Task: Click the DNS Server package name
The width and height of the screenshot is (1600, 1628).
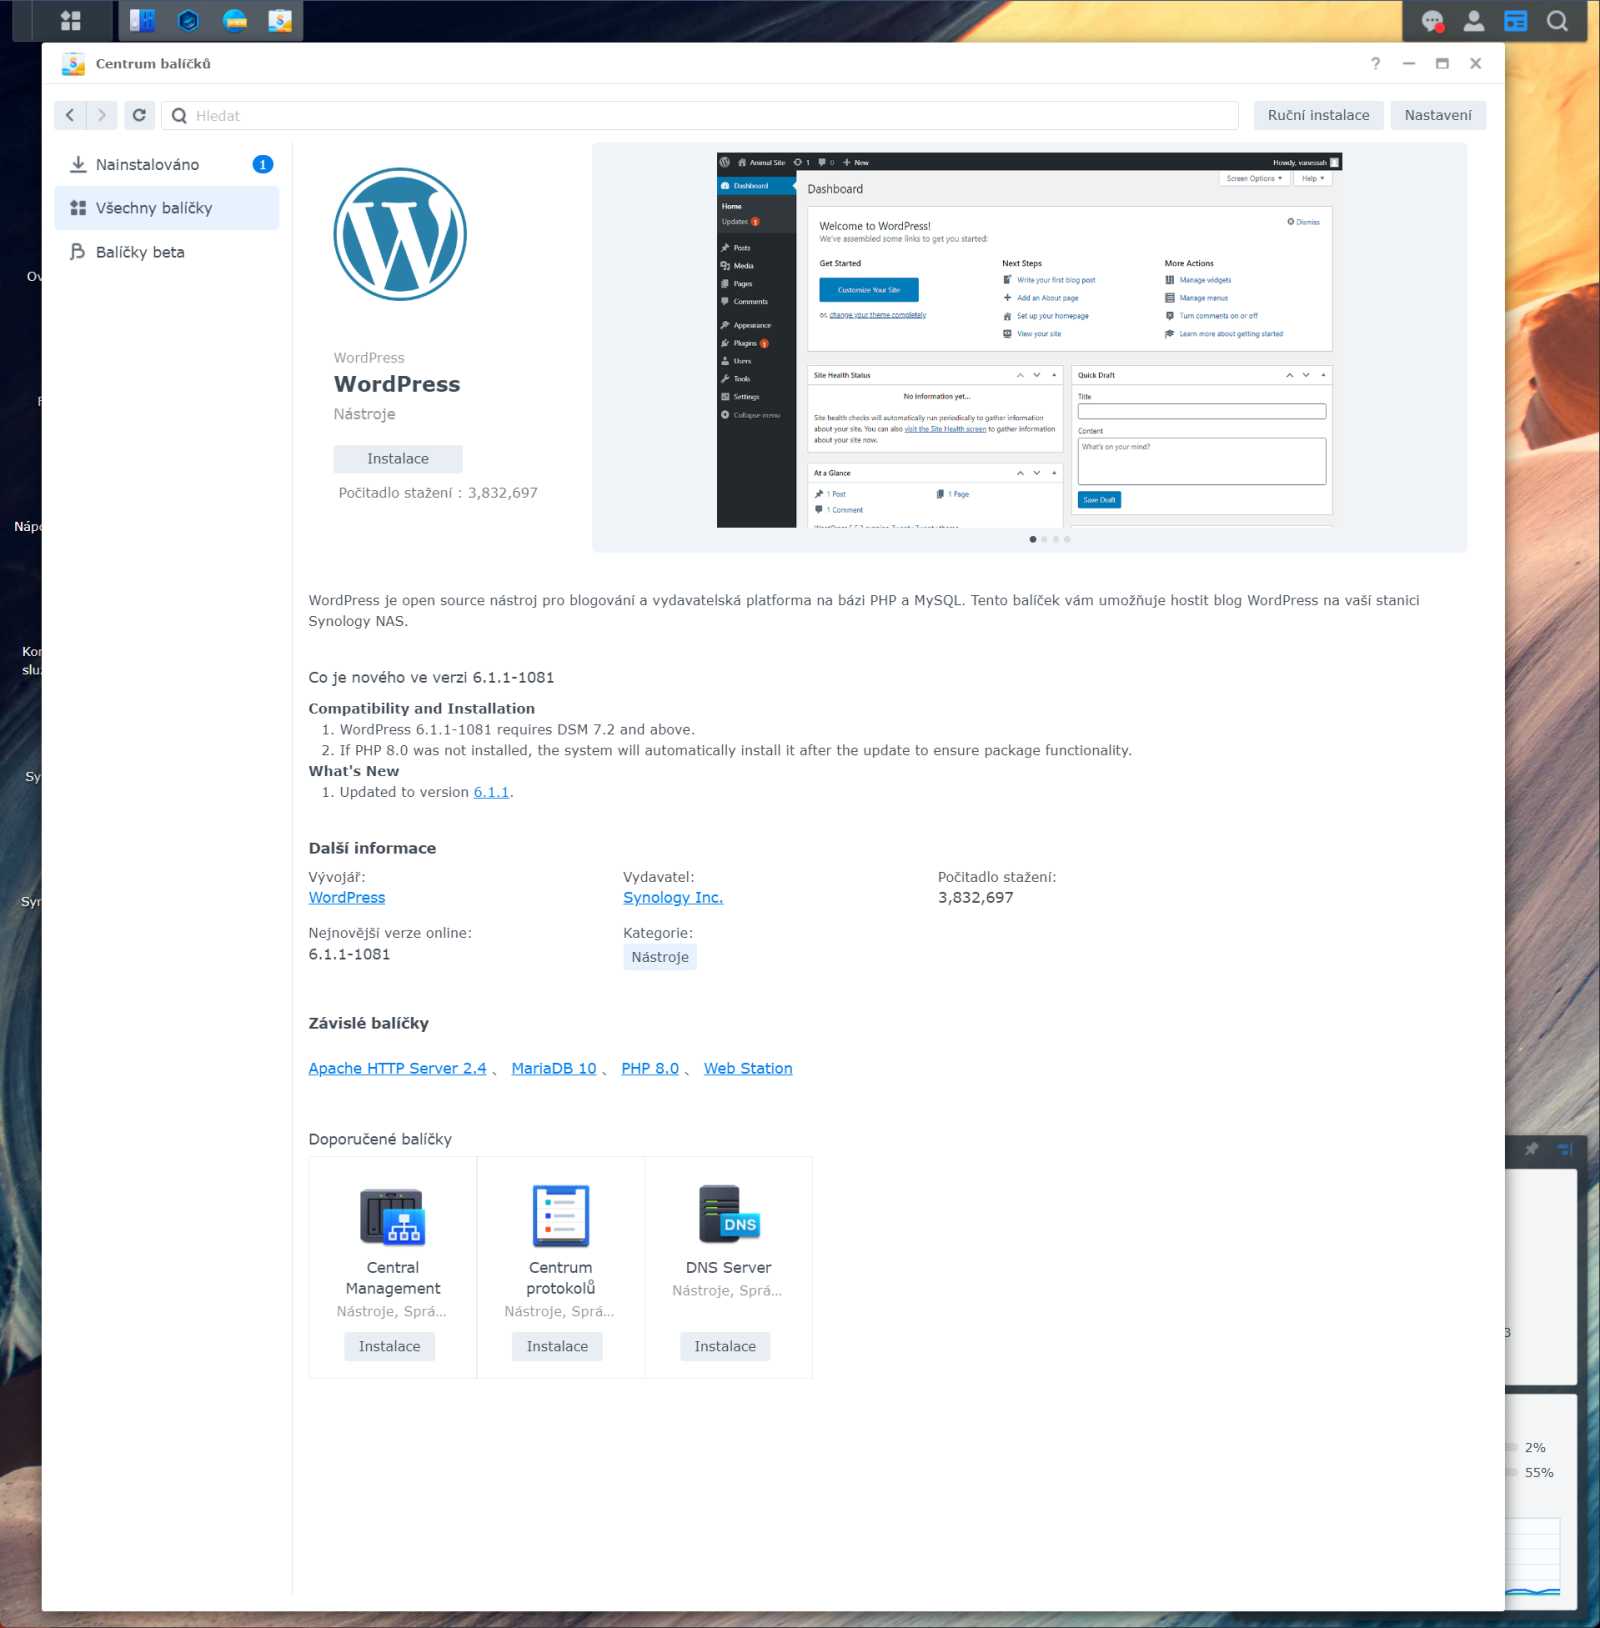Action: 728,1267
